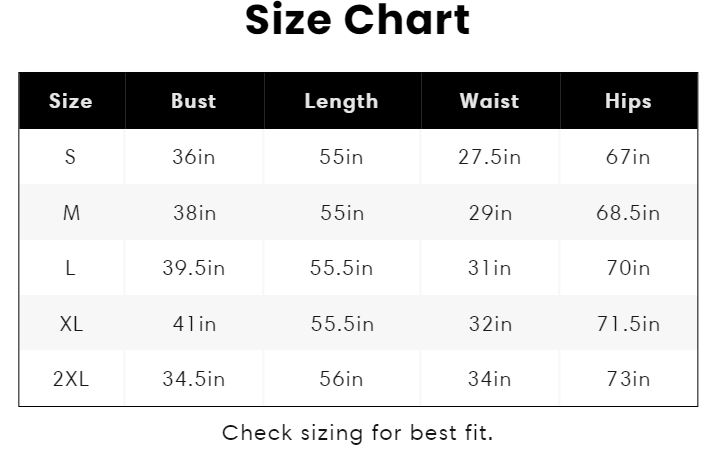
Task: Click the M size row label
Action: point(71,213)
